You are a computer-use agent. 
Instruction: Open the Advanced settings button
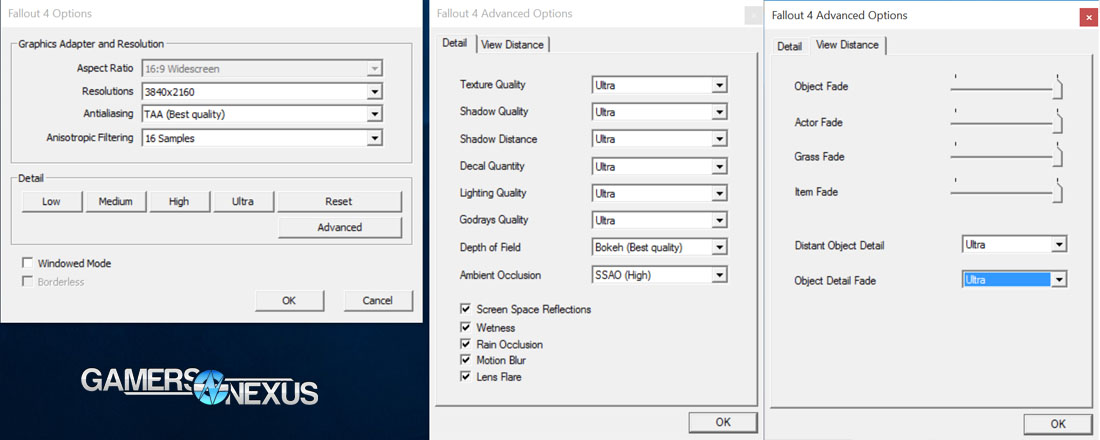(340, 227)
